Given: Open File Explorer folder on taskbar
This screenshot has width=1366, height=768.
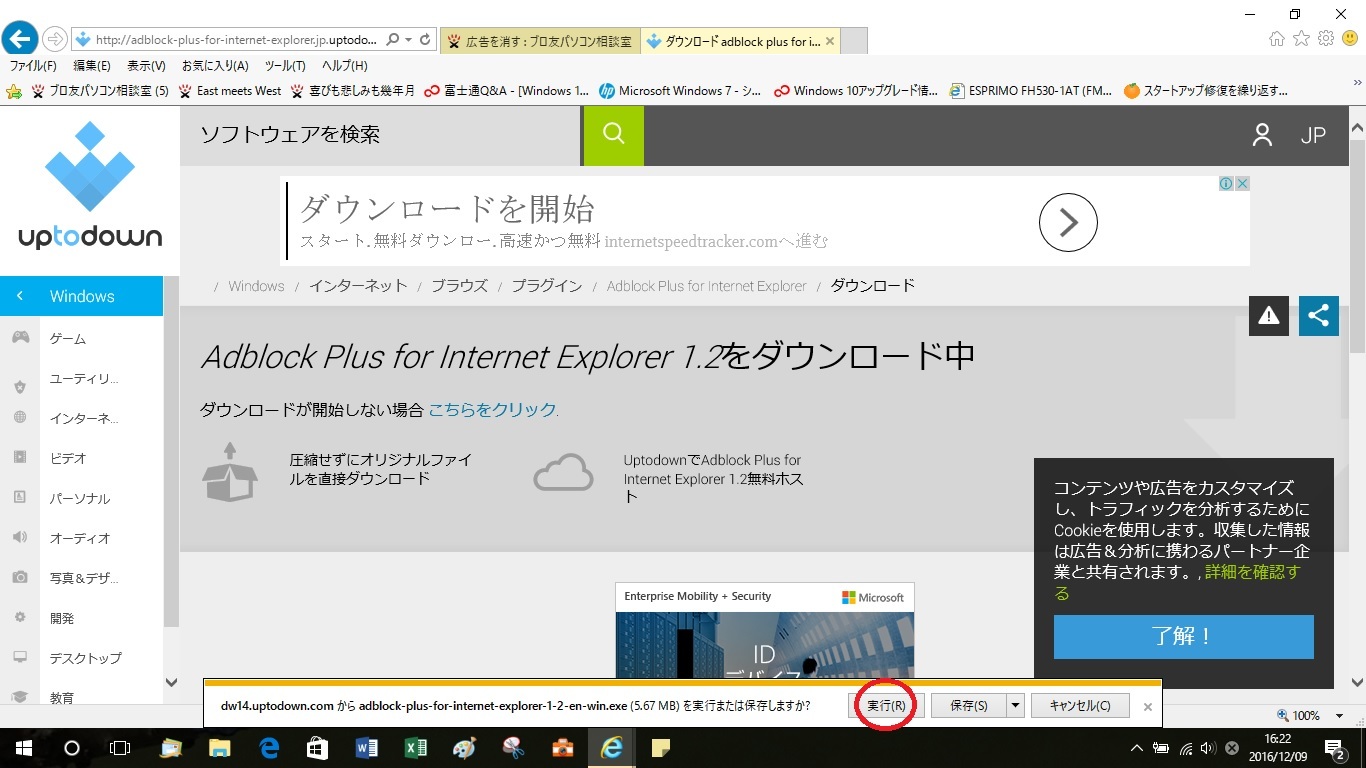Looking at the screenshot, I should (219, 748).
